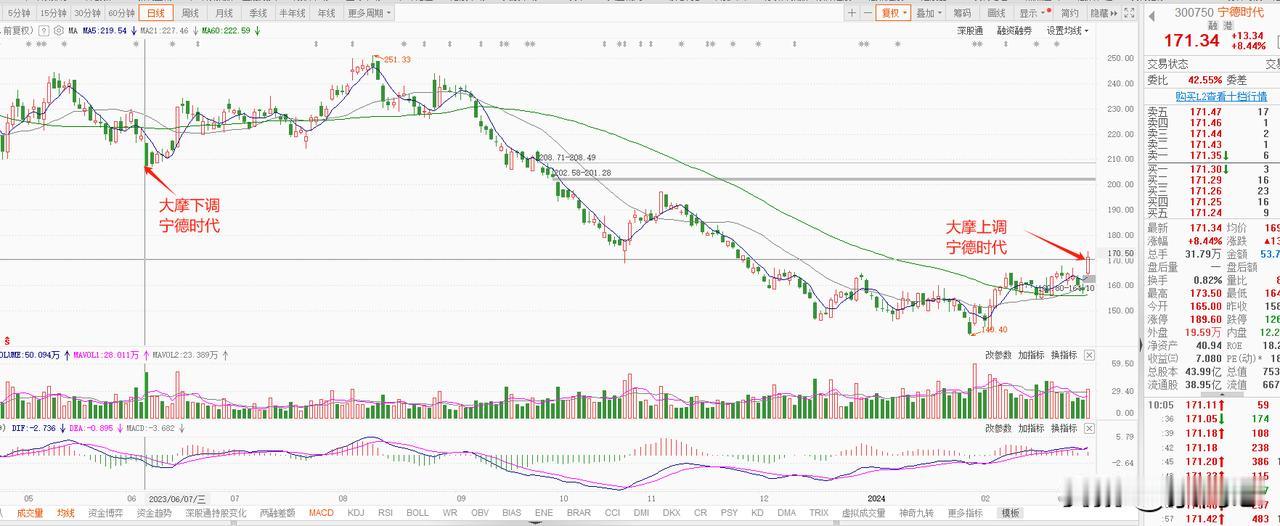Image resolution: width=1280 pixels, height=526 pixels.
Task: Select 资金趋势 indicator tab
Action: click(153, 513)
